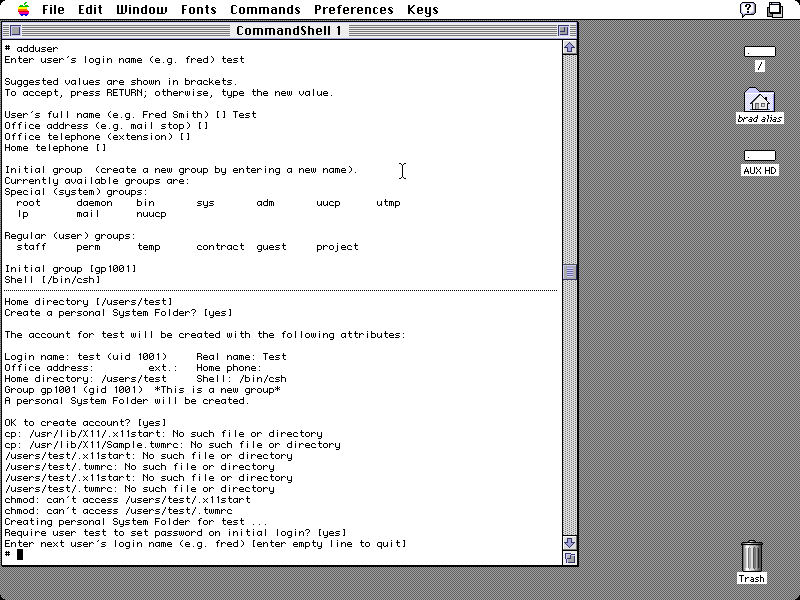
Task: Open the Commands menu
Action: coord(265,10)
